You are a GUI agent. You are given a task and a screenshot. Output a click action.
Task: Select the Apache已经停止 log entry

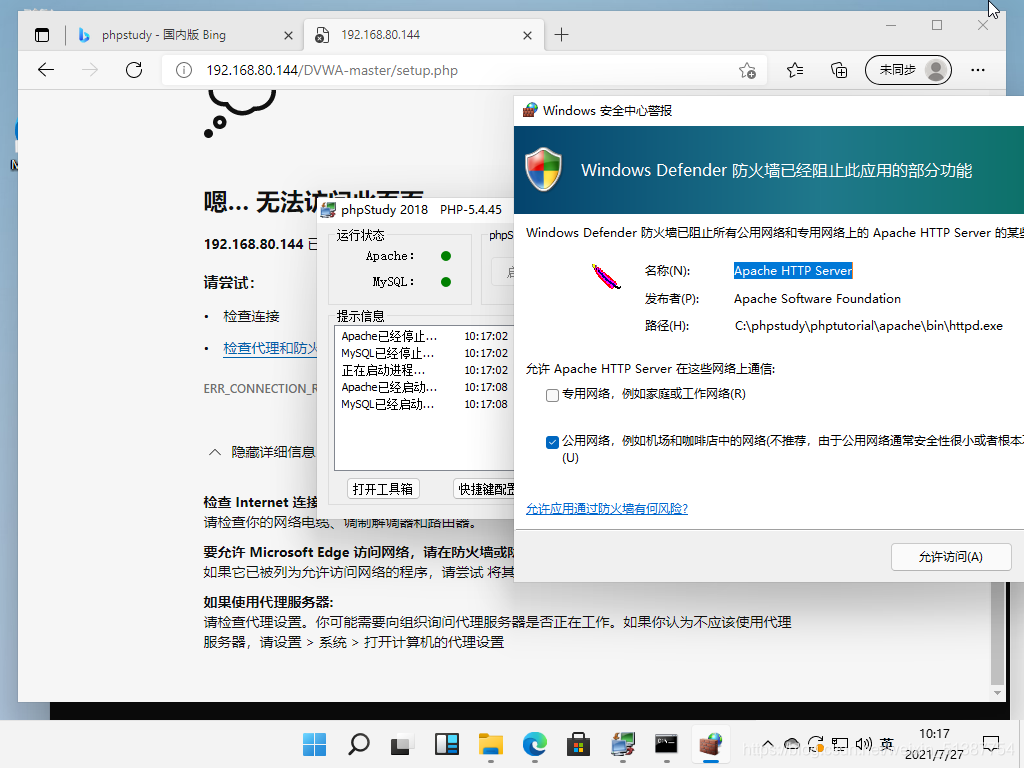424,336
